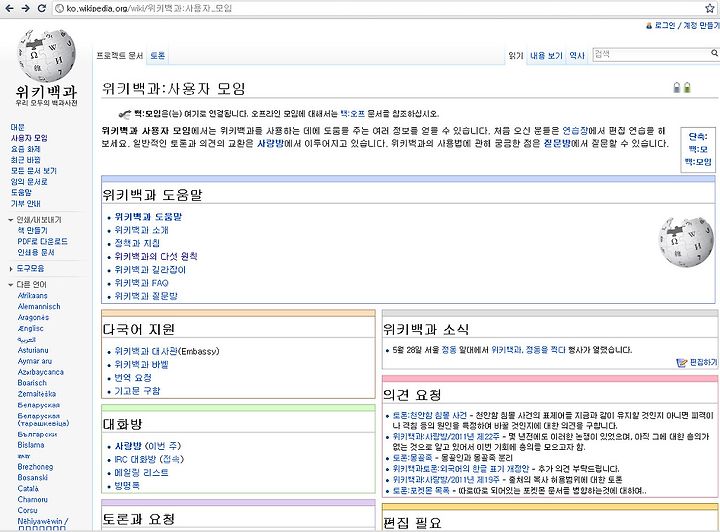Open 요즘 화제 sidebar link
Screen dimensions: 720x532
(x=26, y=149)
